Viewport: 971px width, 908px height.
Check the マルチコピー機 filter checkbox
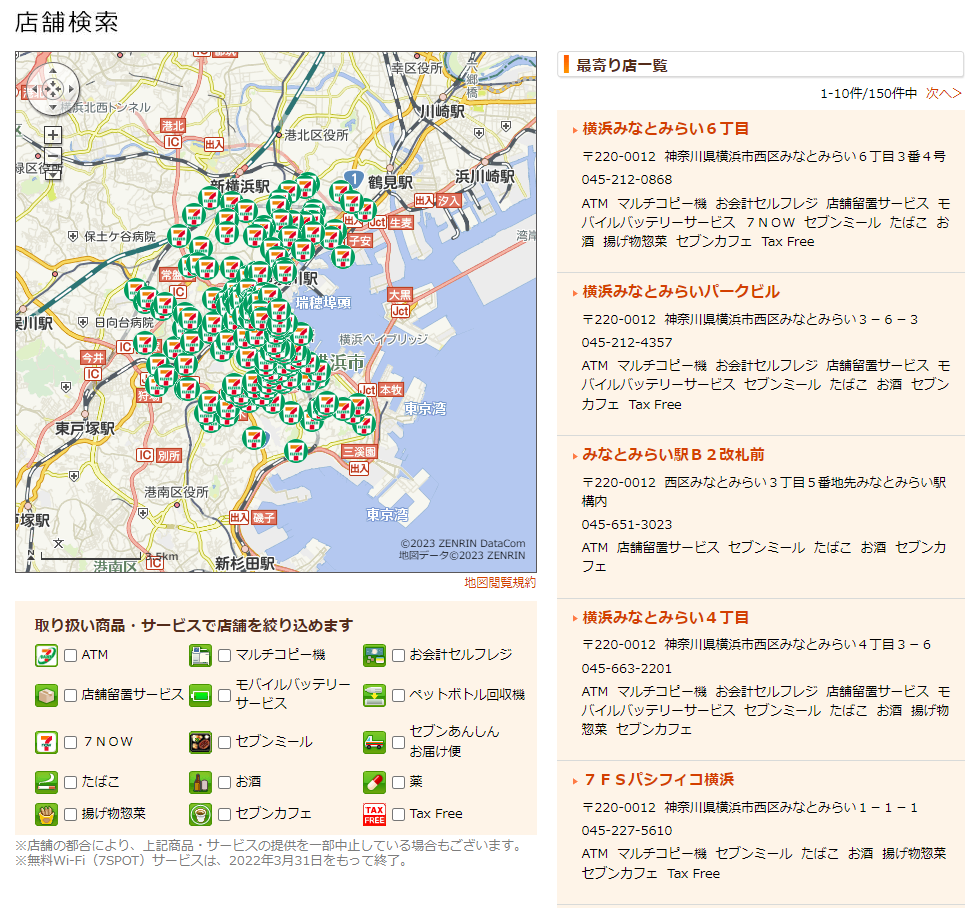(224, 655)
